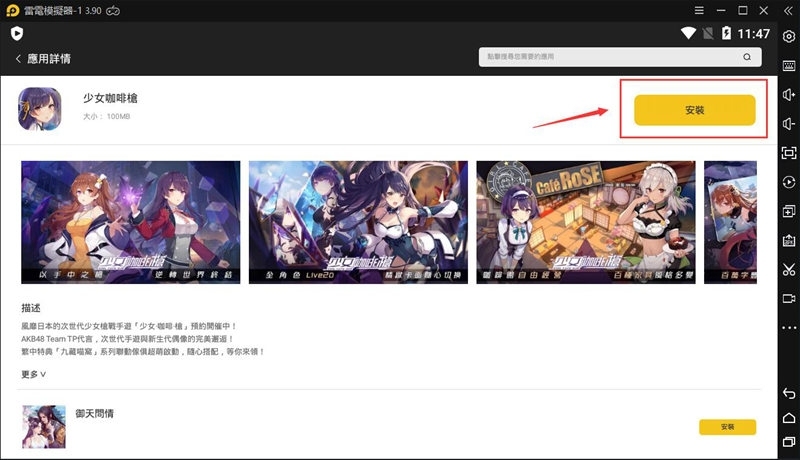
Task: Toggle fullscreen from sidebar
Action: pyautogui.click(x=789, y=153)
